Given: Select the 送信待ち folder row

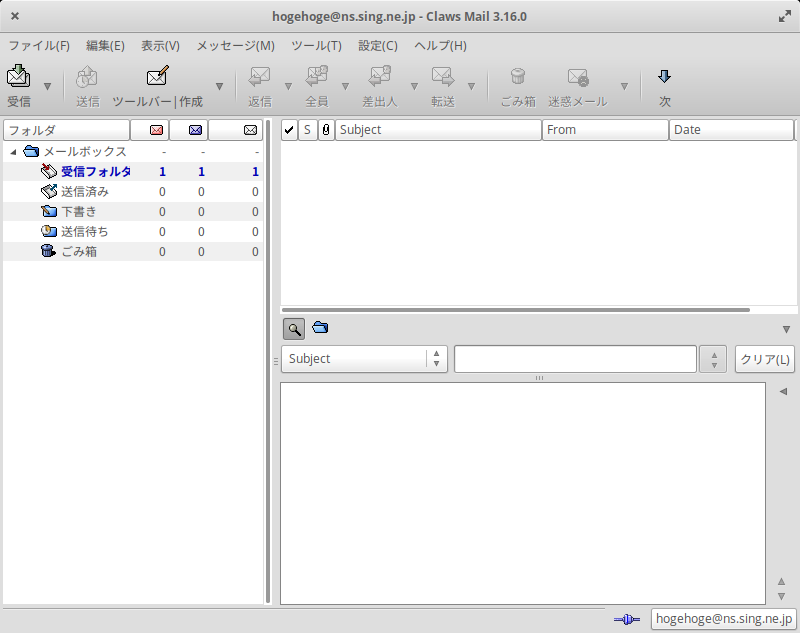Looking at the screenshot, I should coord(133,231).
